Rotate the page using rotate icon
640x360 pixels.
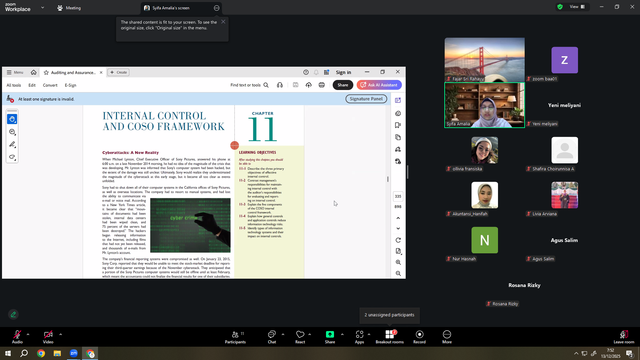[x=398, y=240]
